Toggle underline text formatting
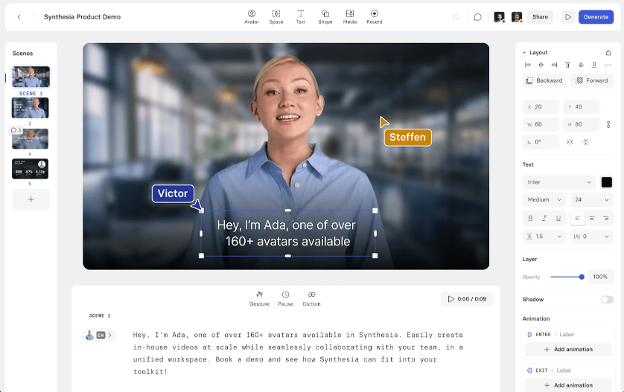 click(x=558, y=218)
